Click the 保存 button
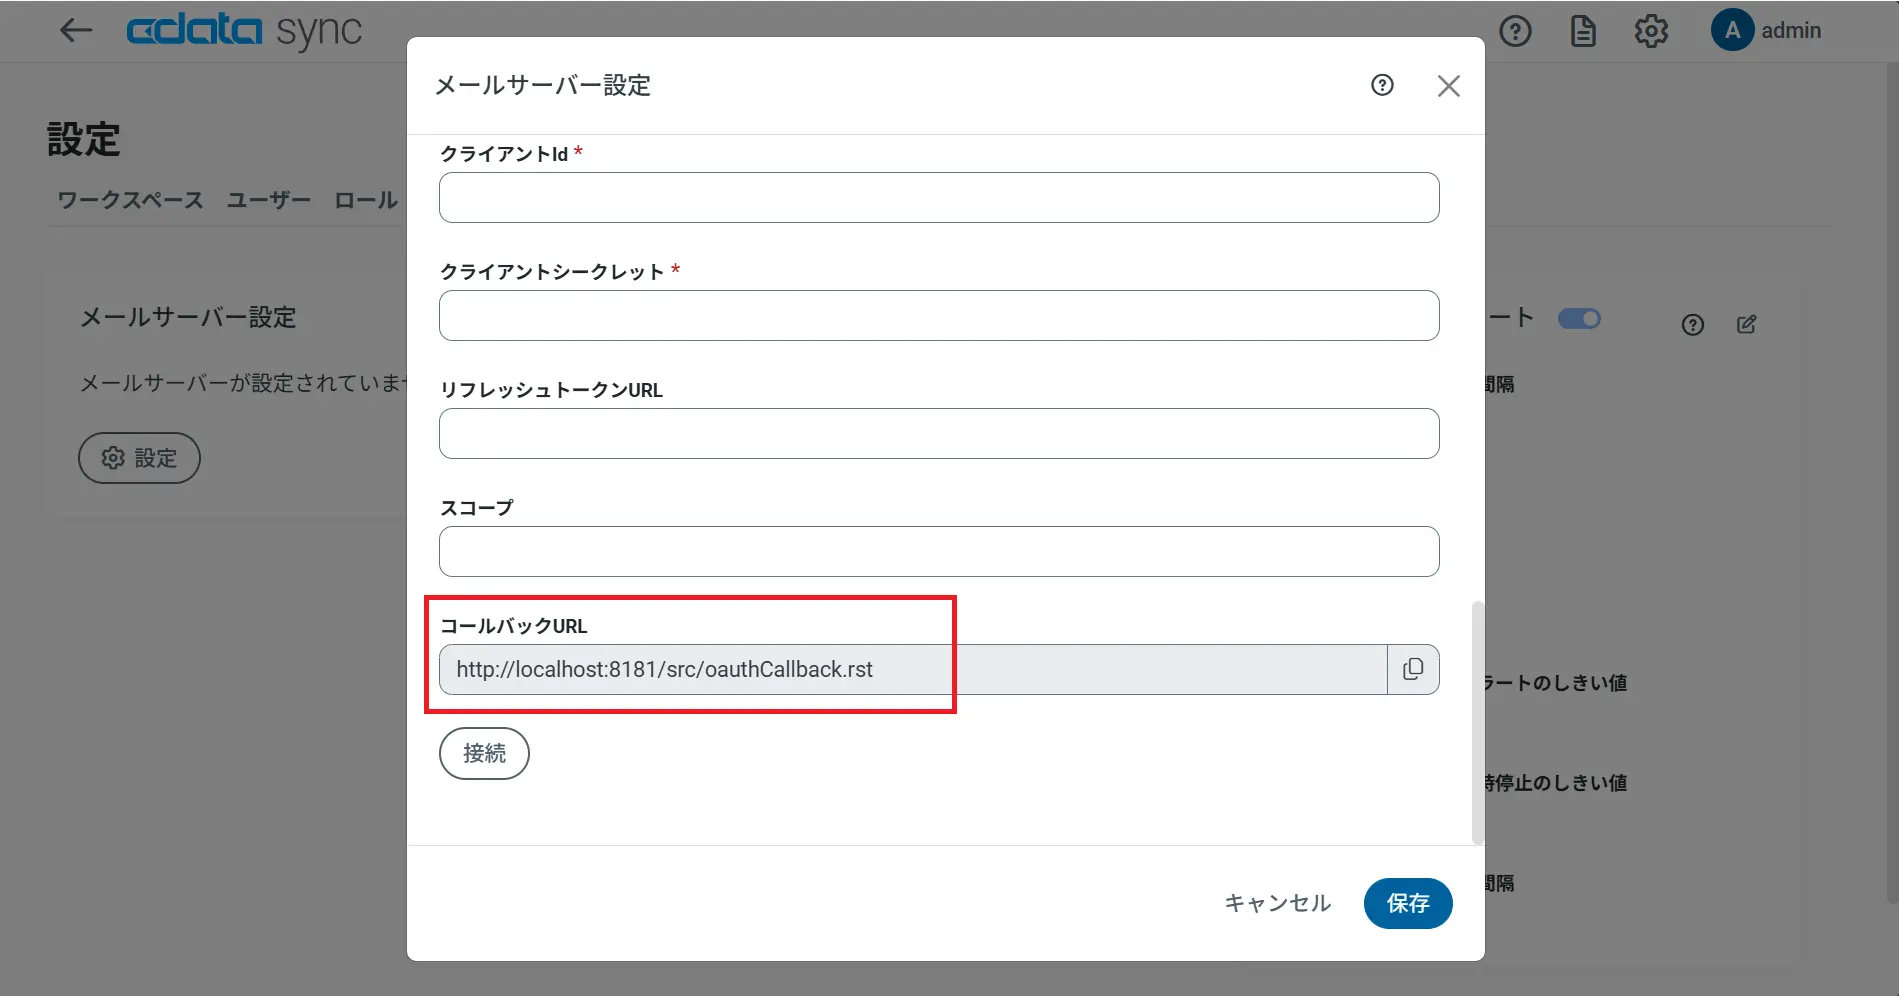1899x996 pixels. pos(1407,903)
